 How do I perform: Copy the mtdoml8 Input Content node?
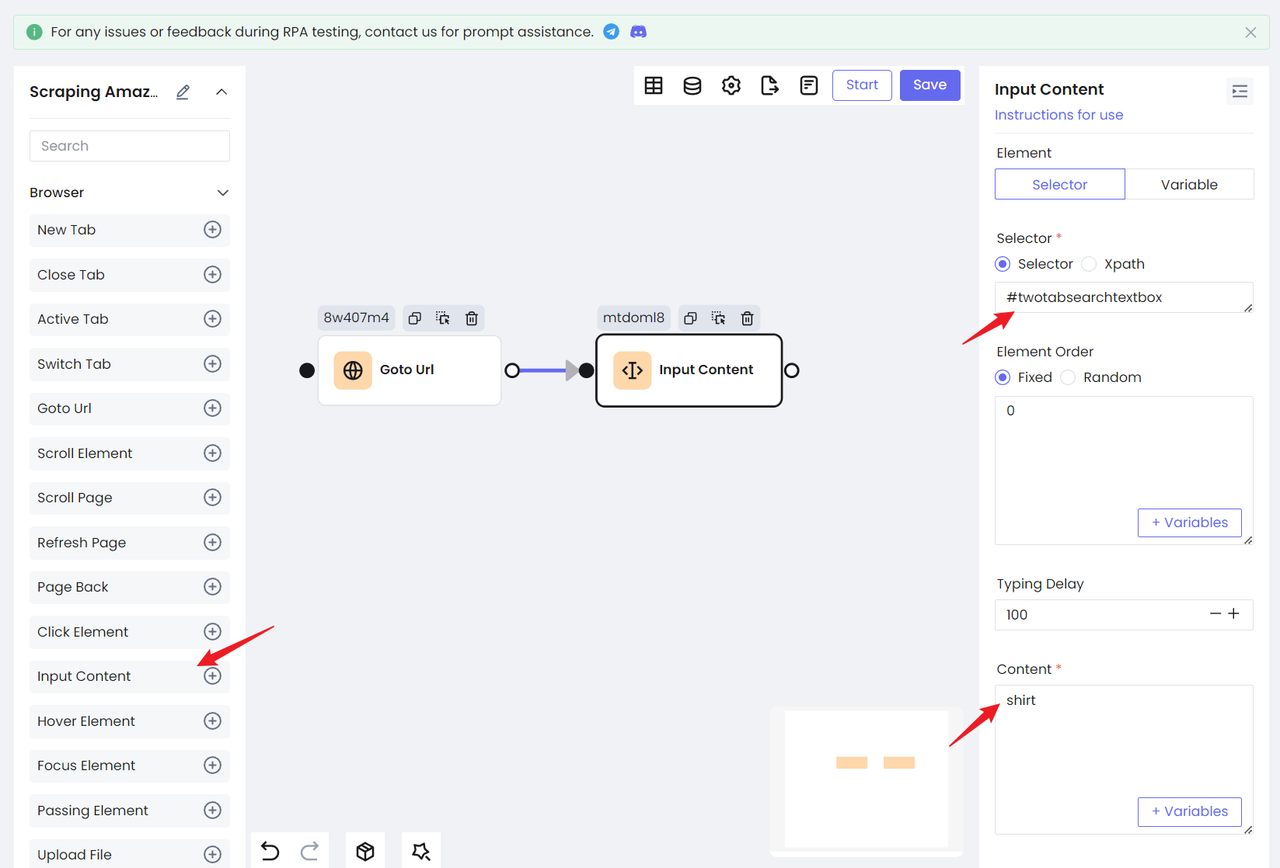pyautogui.click(x=690, y=318)
